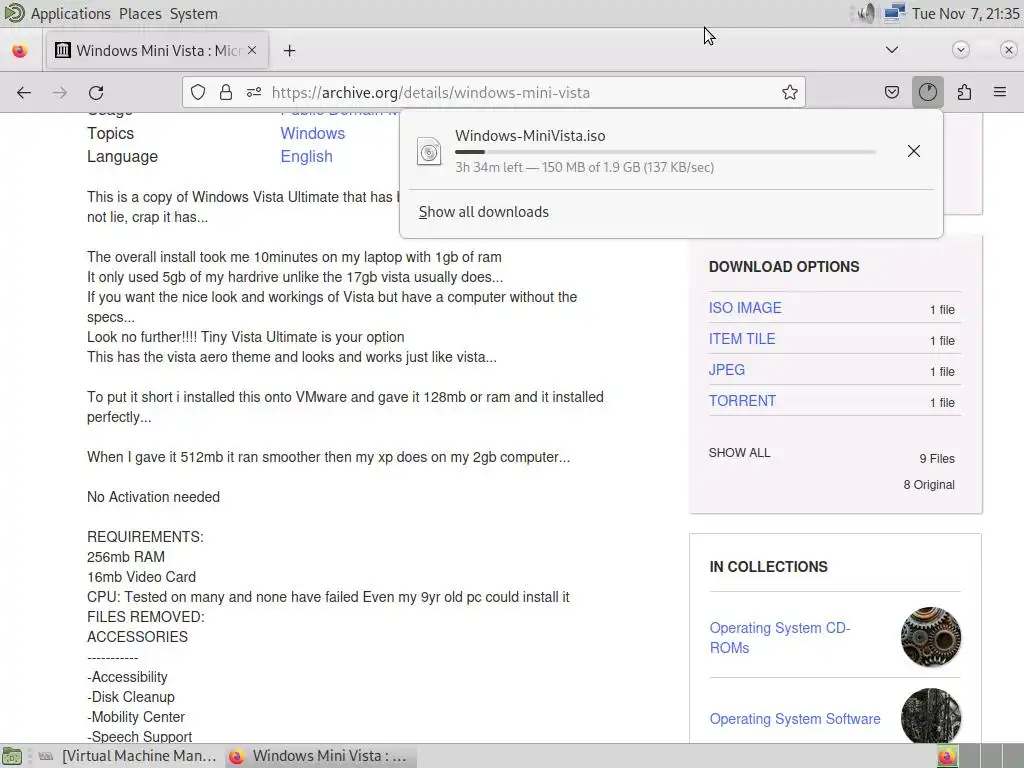
Task: Click the gears collection thumbnail
Action: click(x=931, y=637)
